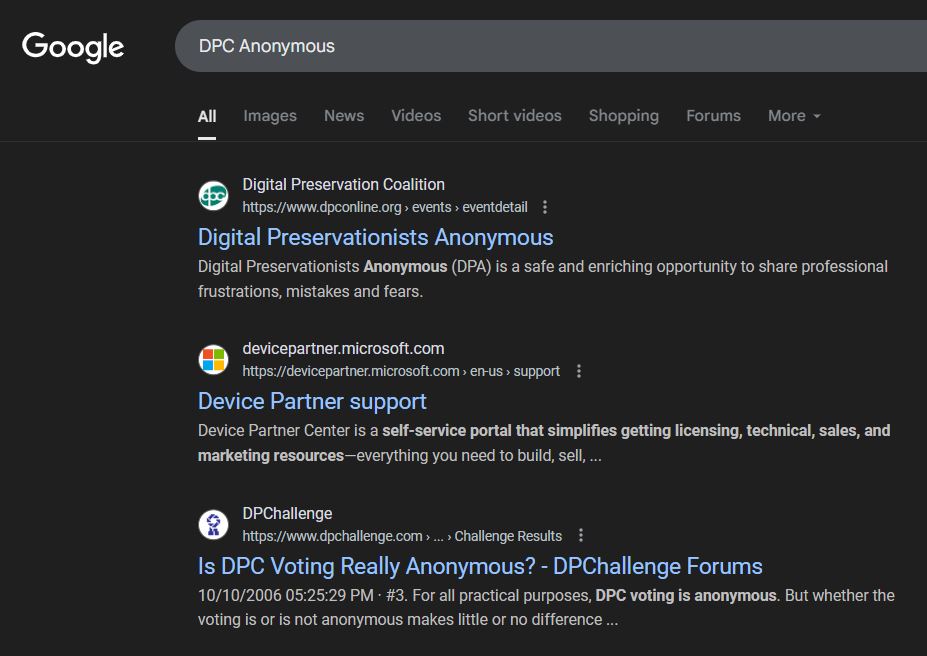Click the DPChallenge favicon
The width and height of the screenshot is (927, 656).
213,524
